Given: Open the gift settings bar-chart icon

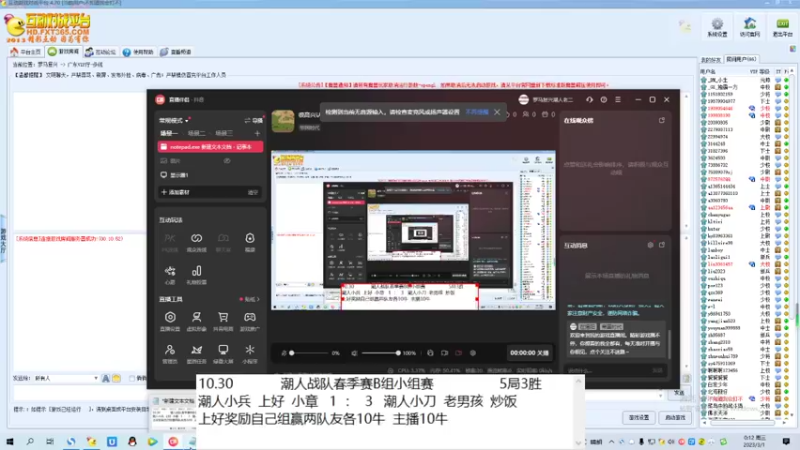Looking at the screenshot, I should [196, 271].
